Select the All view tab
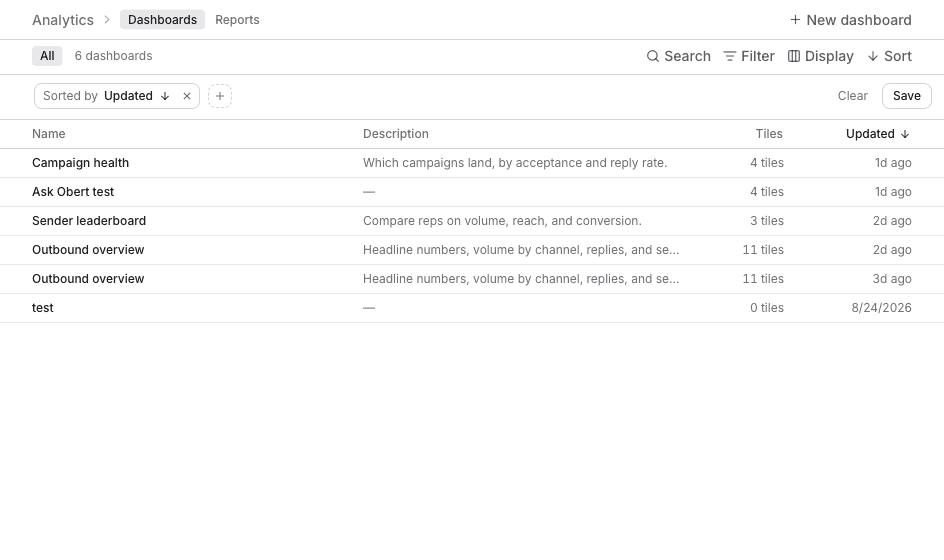This screenshot has height=560, width=944. coord(47,56)
